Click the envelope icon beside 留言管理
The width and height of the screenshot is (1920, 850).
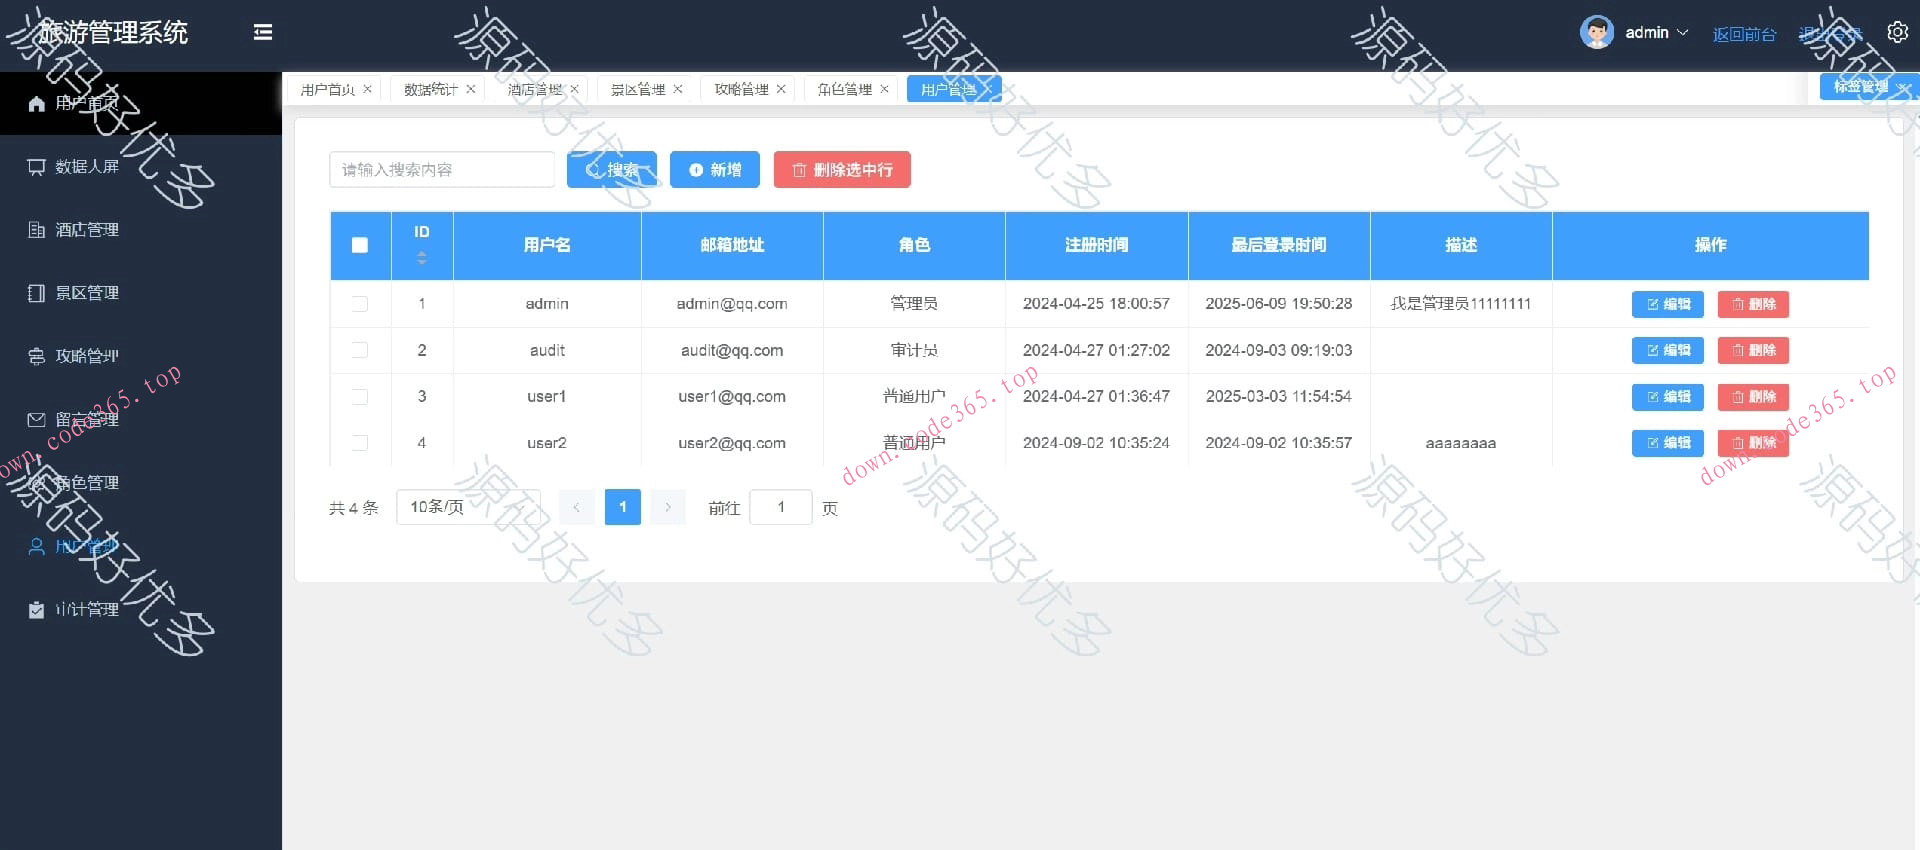[37, 419]
